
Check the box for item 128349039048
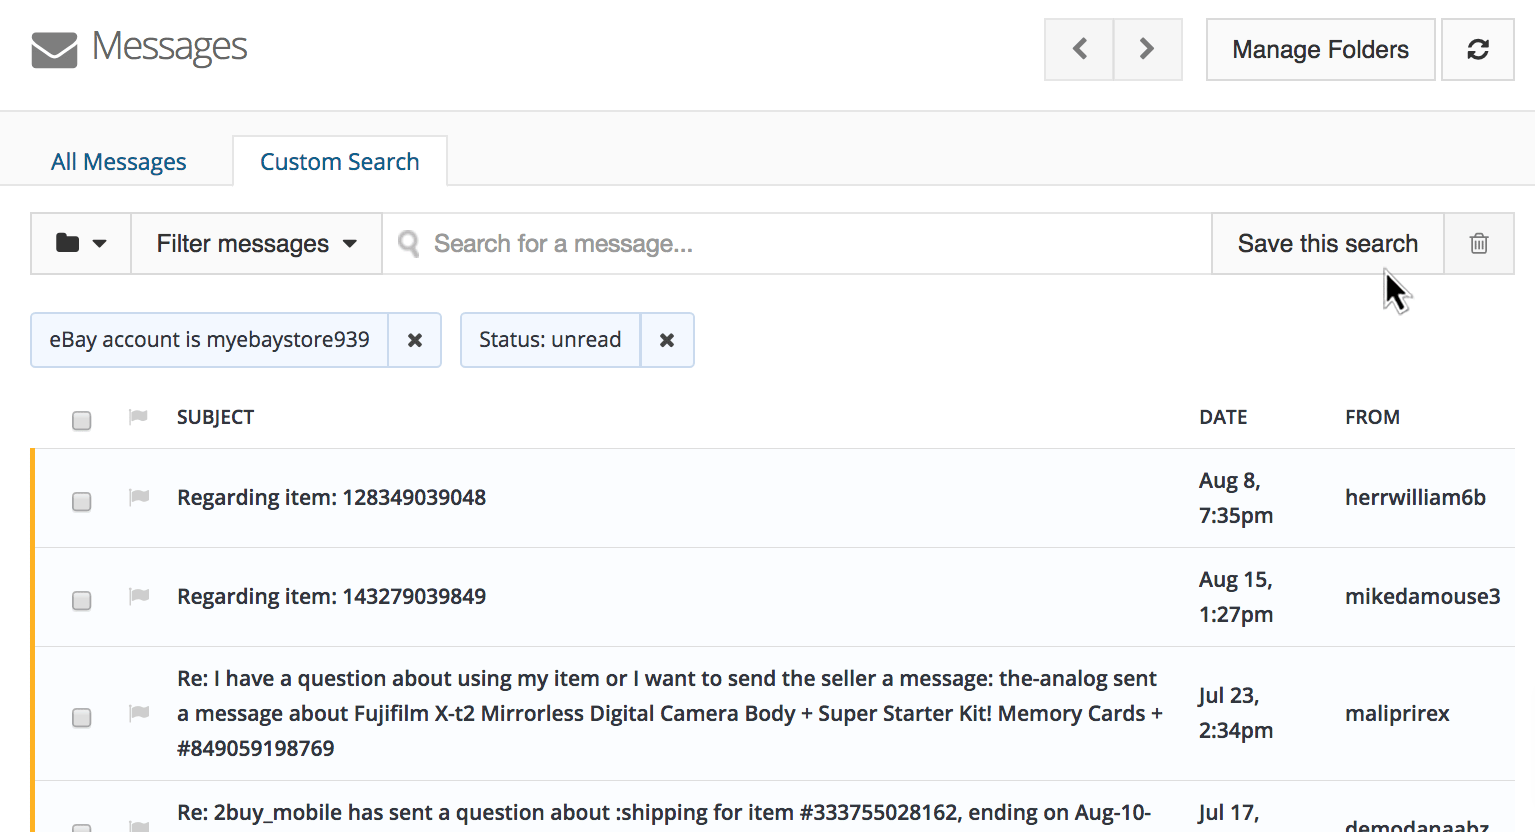coord(82,501)
